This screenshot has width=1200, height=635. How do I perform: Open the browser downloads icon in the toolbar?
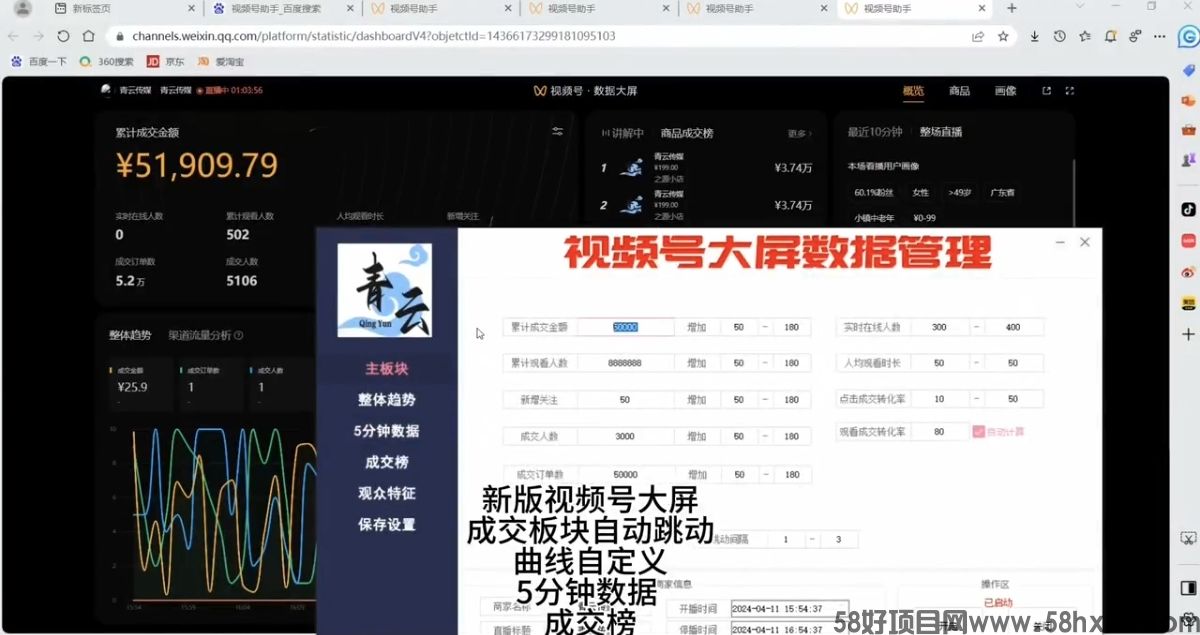click(x=1035, y=36)
